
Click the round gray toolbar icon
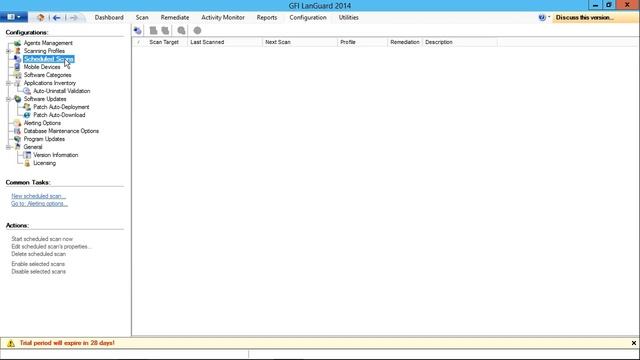[197, 31]
